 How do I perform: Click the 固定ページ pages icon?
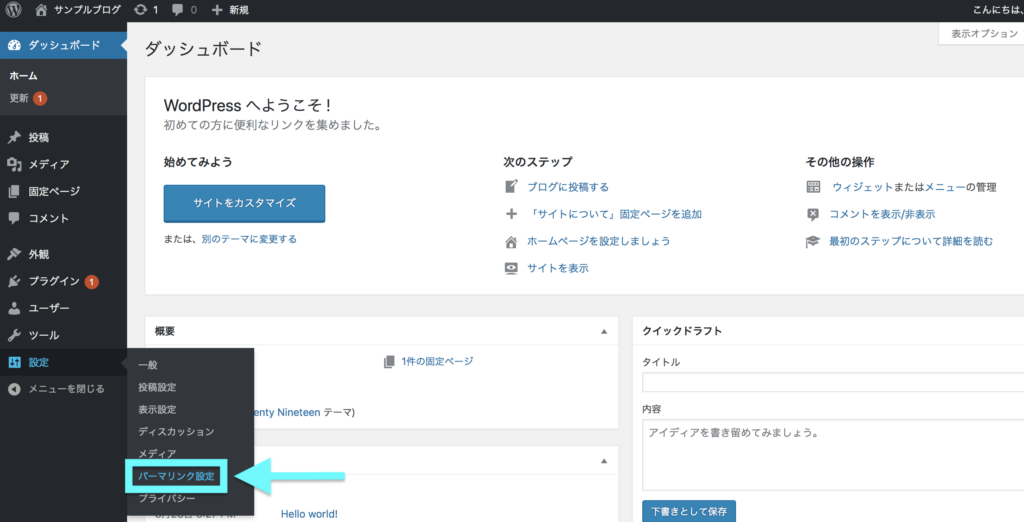pos(14,191)
